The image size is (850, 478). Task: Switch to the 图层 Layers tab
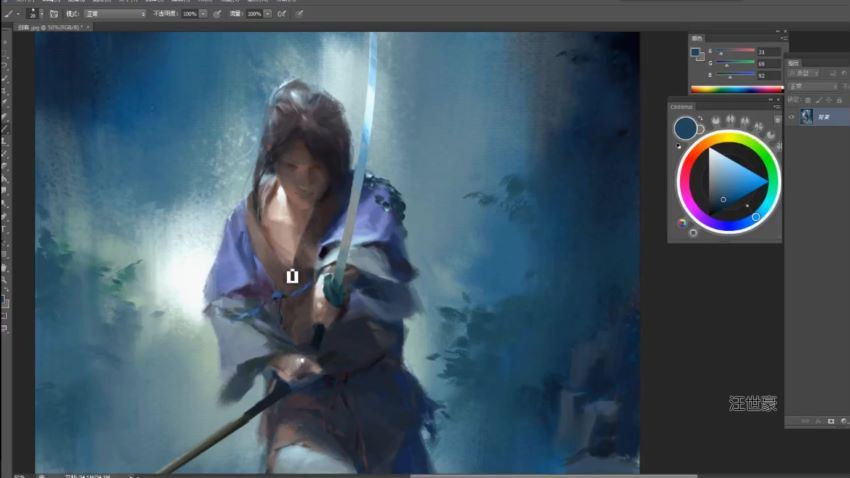point(794,63)
